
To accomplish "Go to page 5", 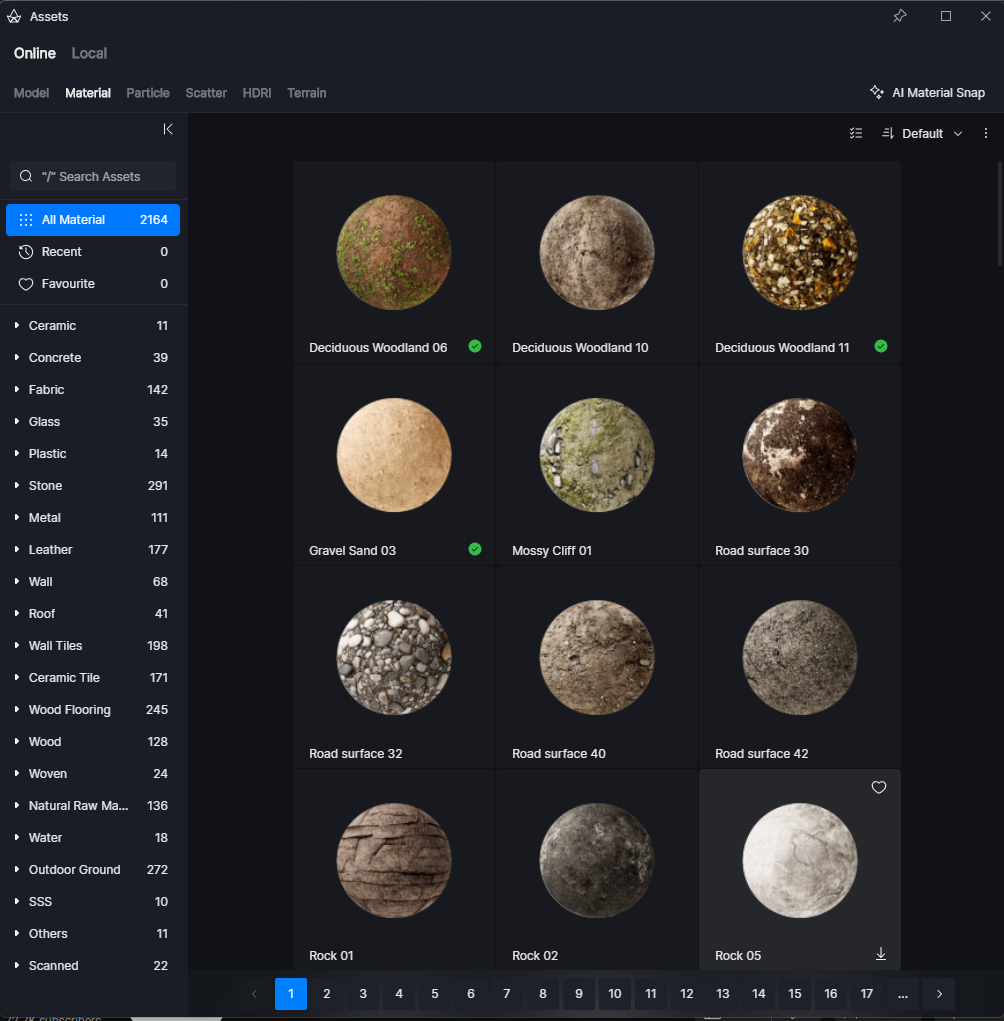I will coord(435,994).
